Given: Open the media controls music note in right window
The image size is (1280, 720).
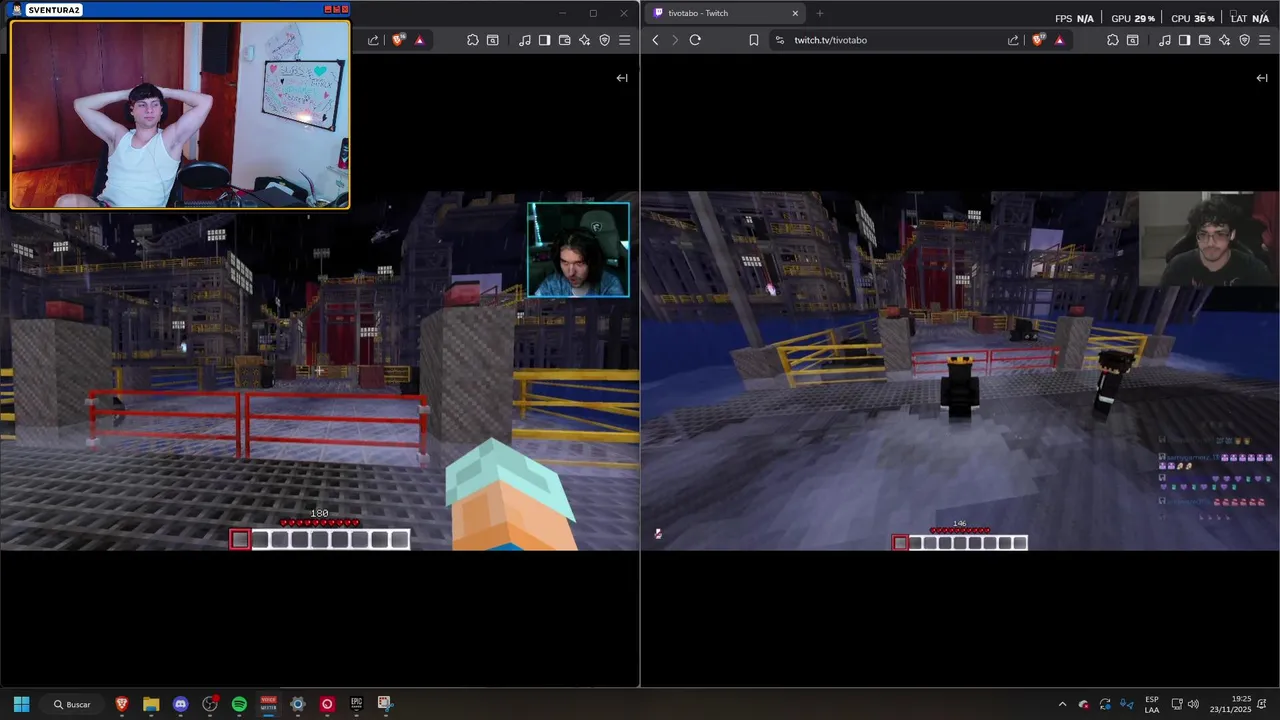Looking at the screenshot, I should [x=1164, y=40].
